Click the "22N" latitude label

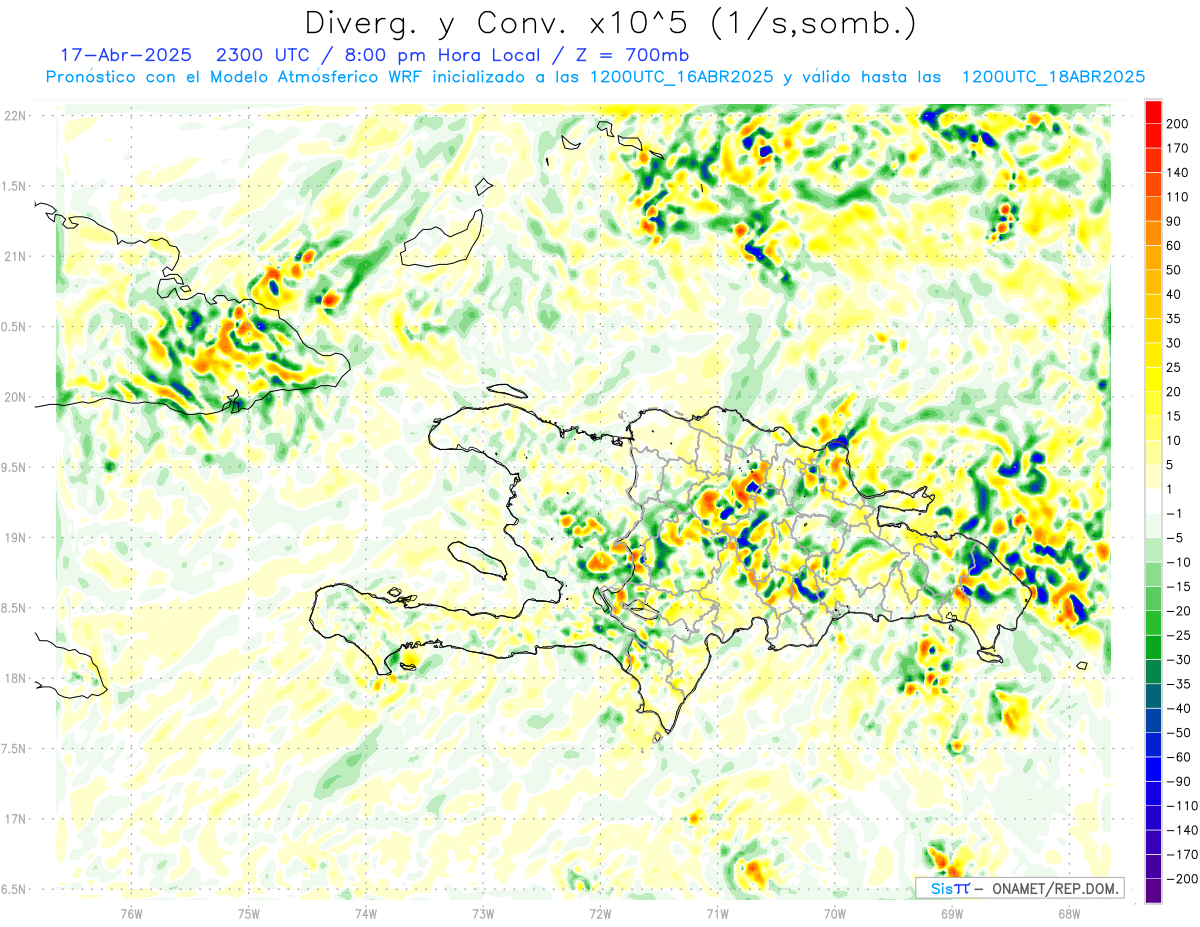[x=17, y=116]
